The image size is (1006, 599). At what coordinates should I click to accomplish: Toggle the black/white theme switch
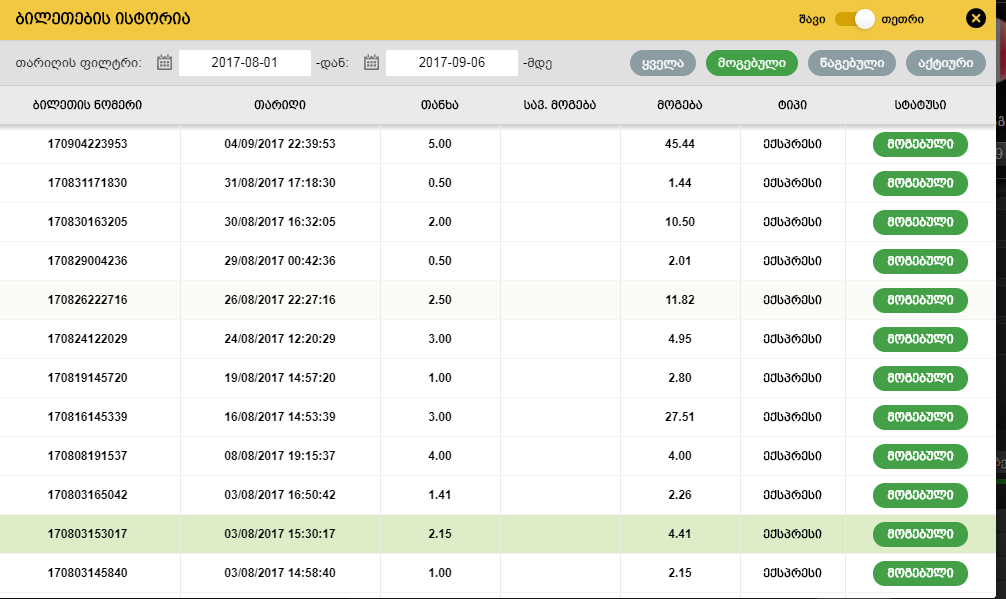pyautogui.click(x=855, y=19)
